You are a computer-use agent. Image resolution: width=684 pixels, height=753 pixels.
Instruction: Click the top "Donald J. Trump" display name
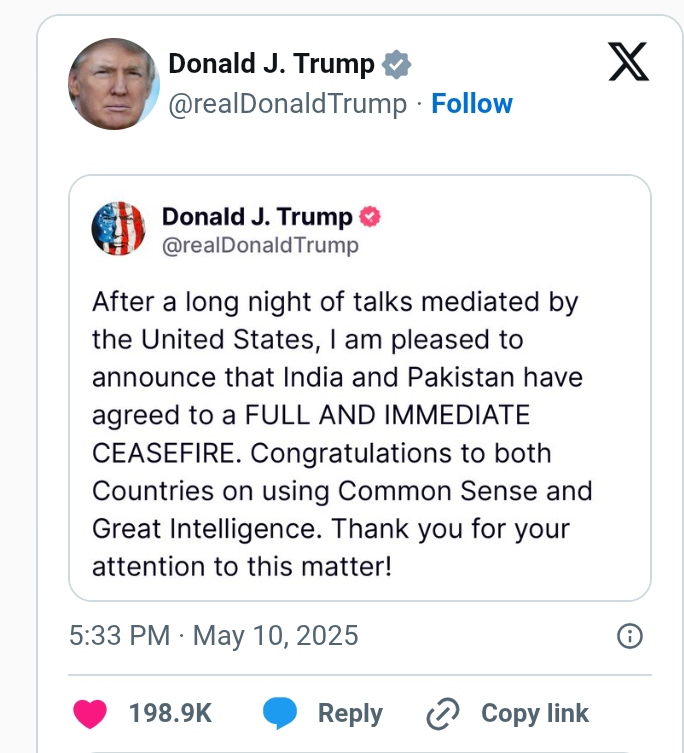pos(271,65)
